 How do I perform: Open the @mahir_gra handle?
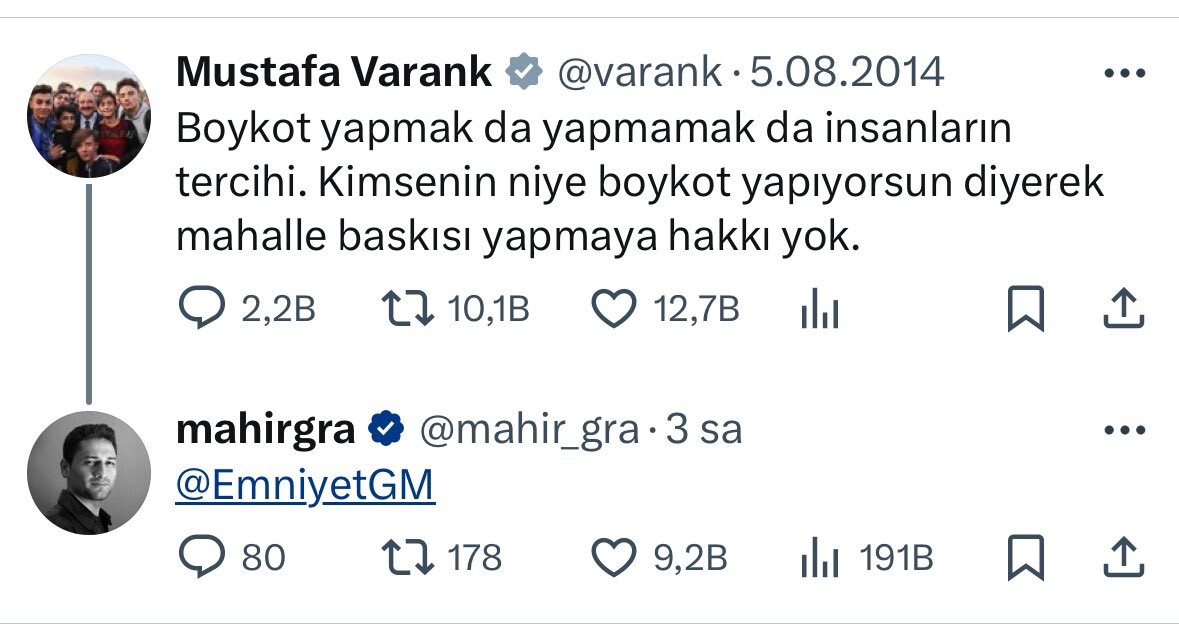(528, 430)
